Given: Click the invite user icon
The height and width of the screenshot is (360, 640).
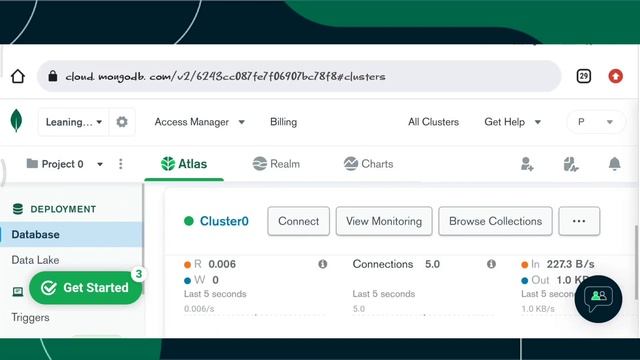Looking at the screenshot, I should coord(527,164).
